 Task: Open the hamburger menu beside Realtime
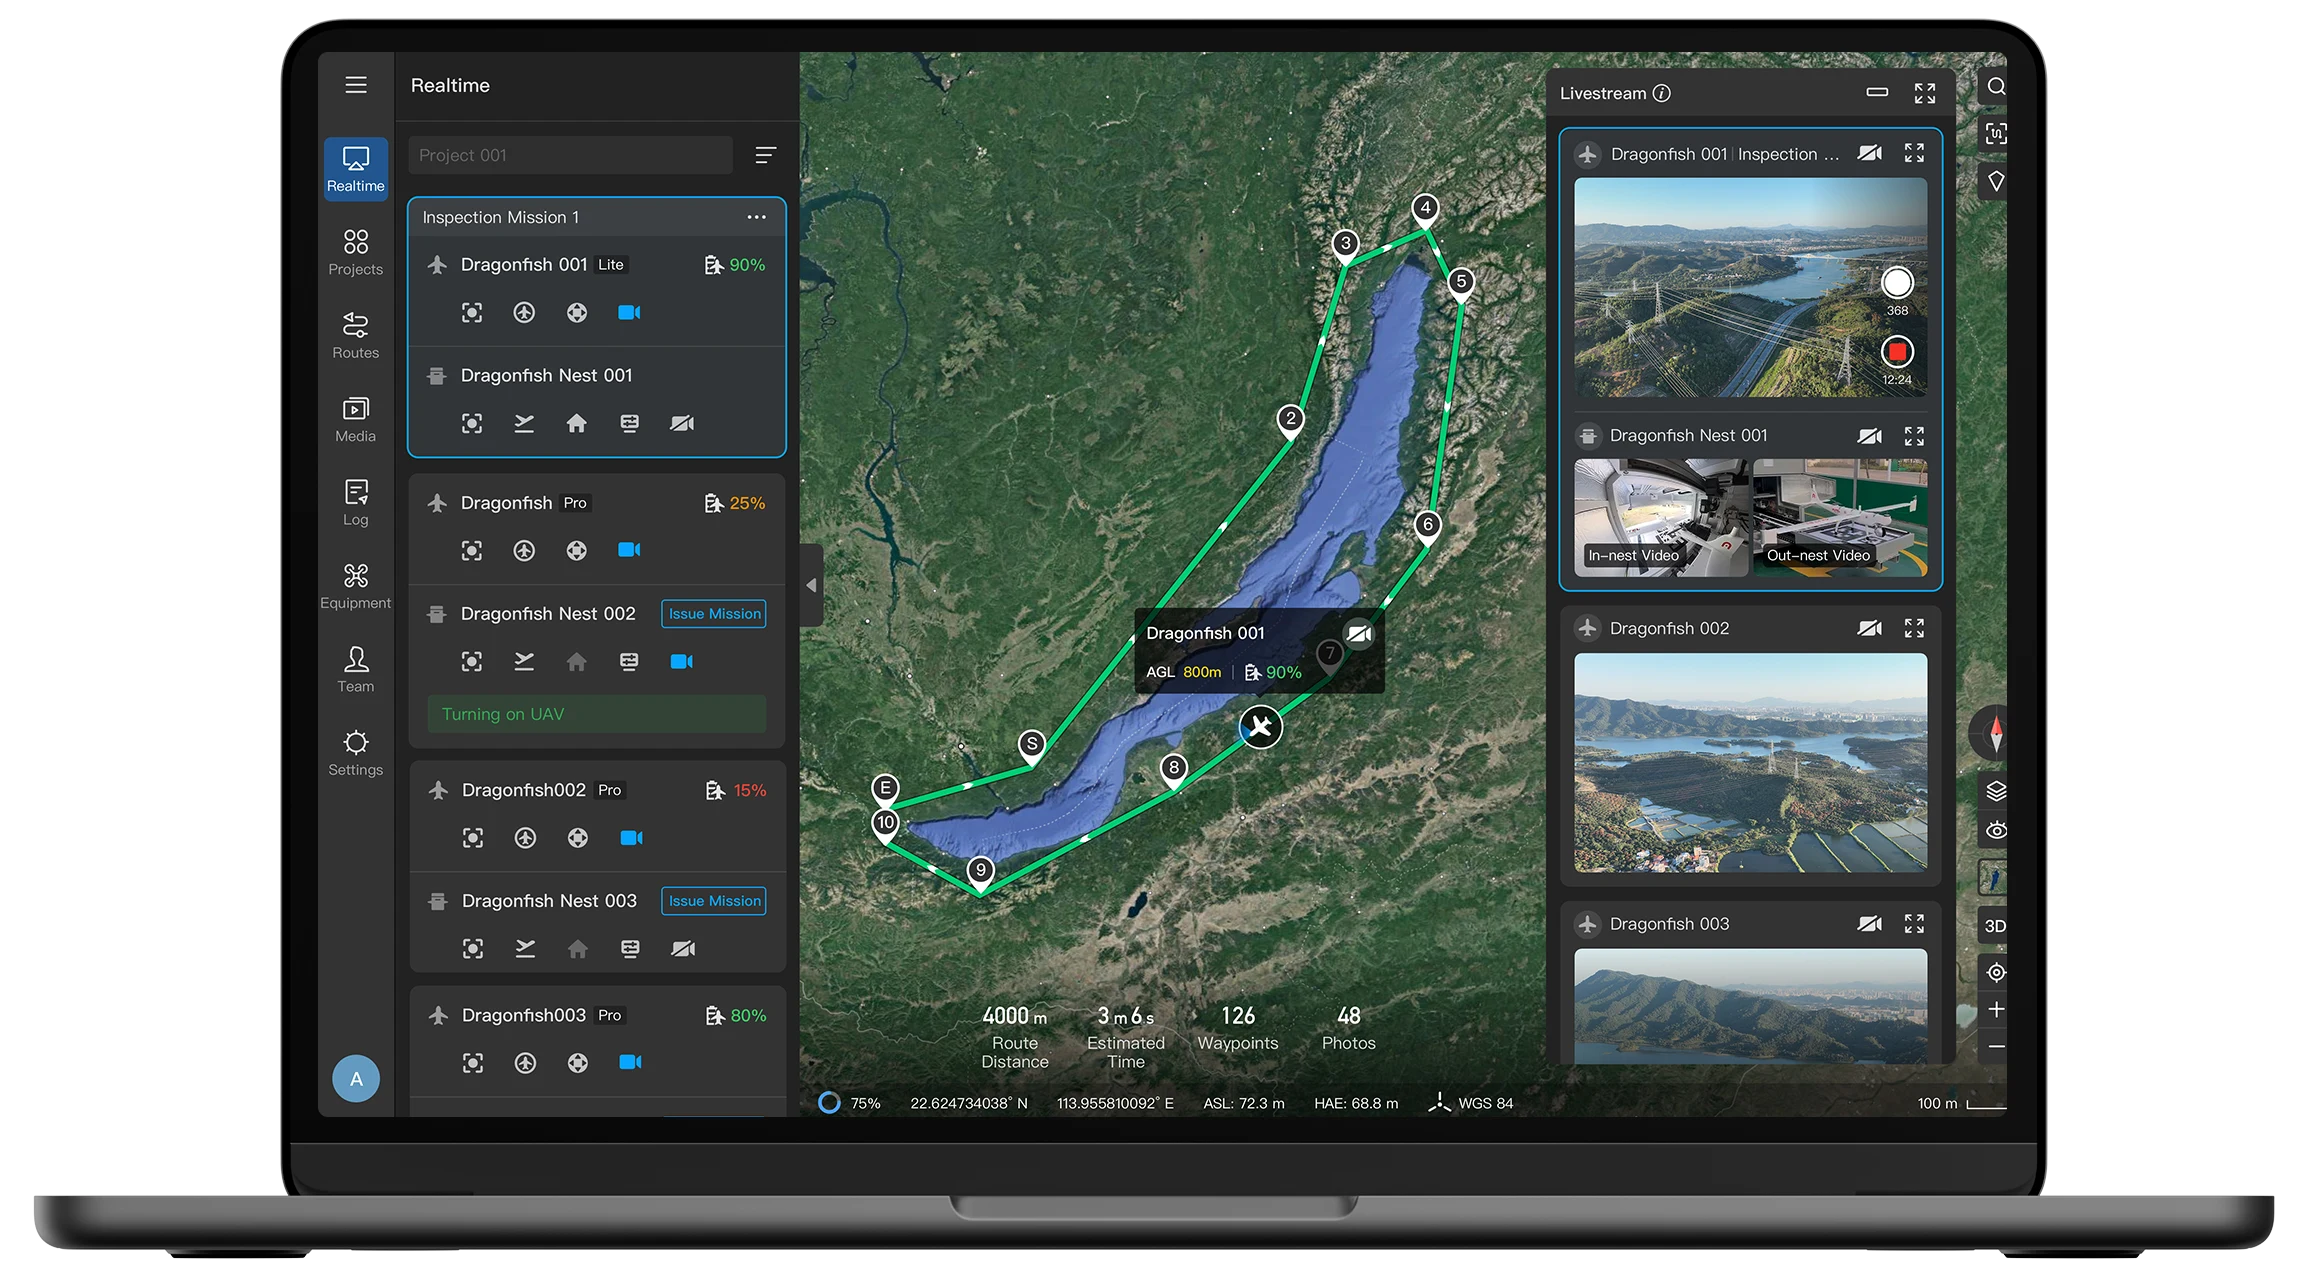(356, 85)
